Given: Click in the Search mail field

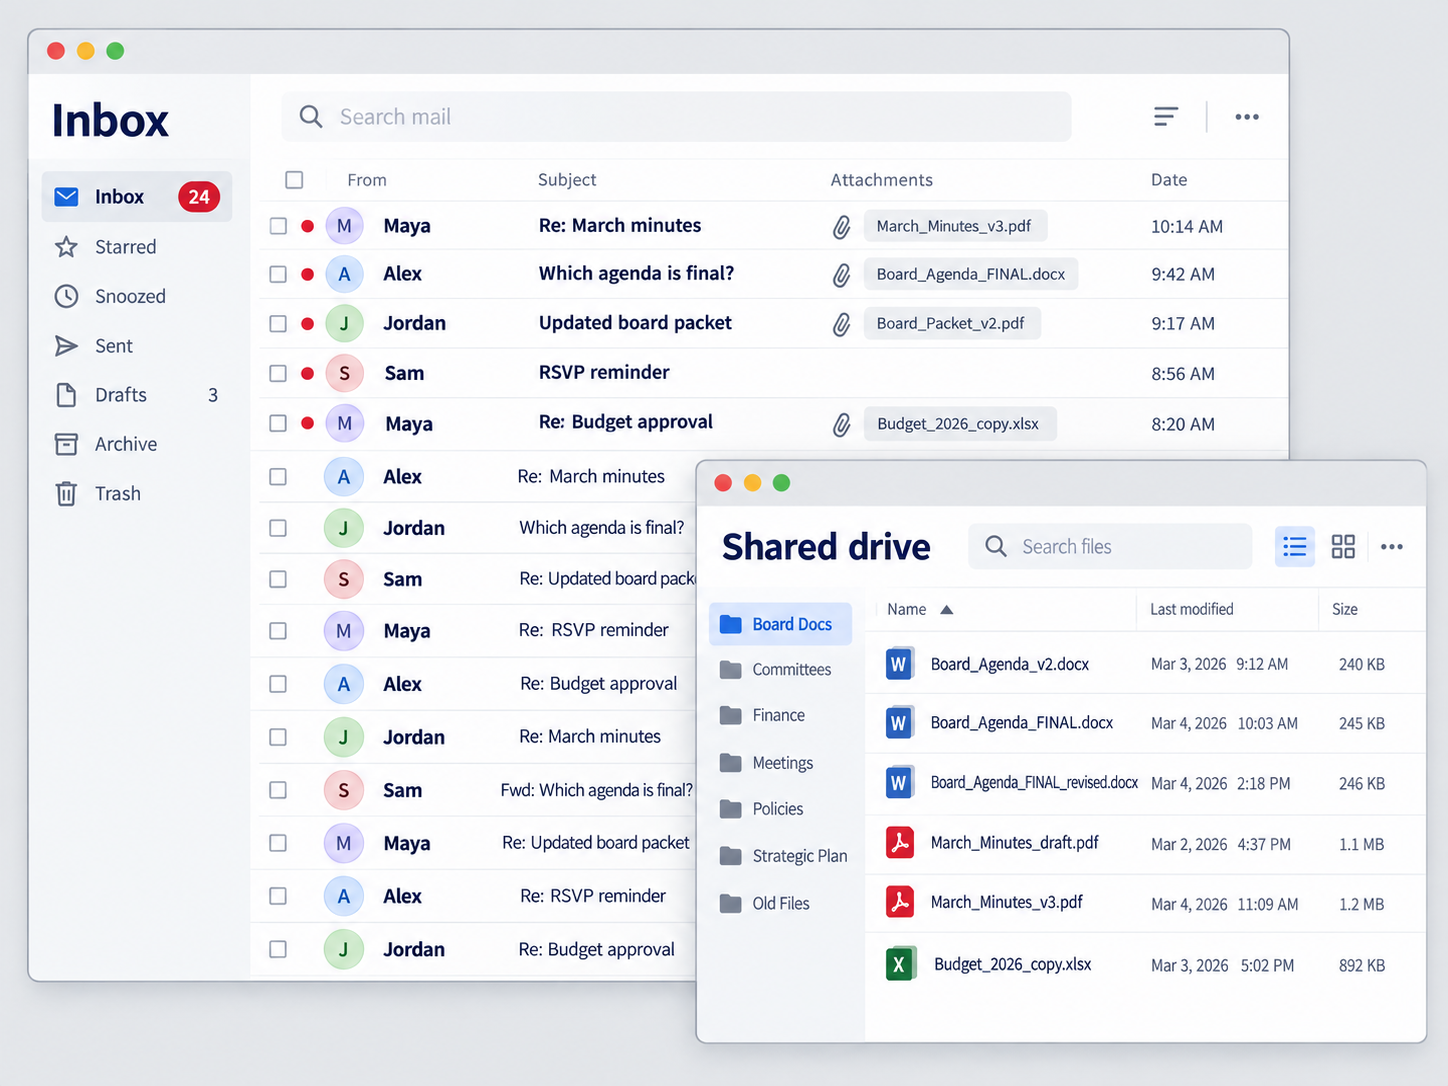Looking at the screenshot, I should point(676,117).
